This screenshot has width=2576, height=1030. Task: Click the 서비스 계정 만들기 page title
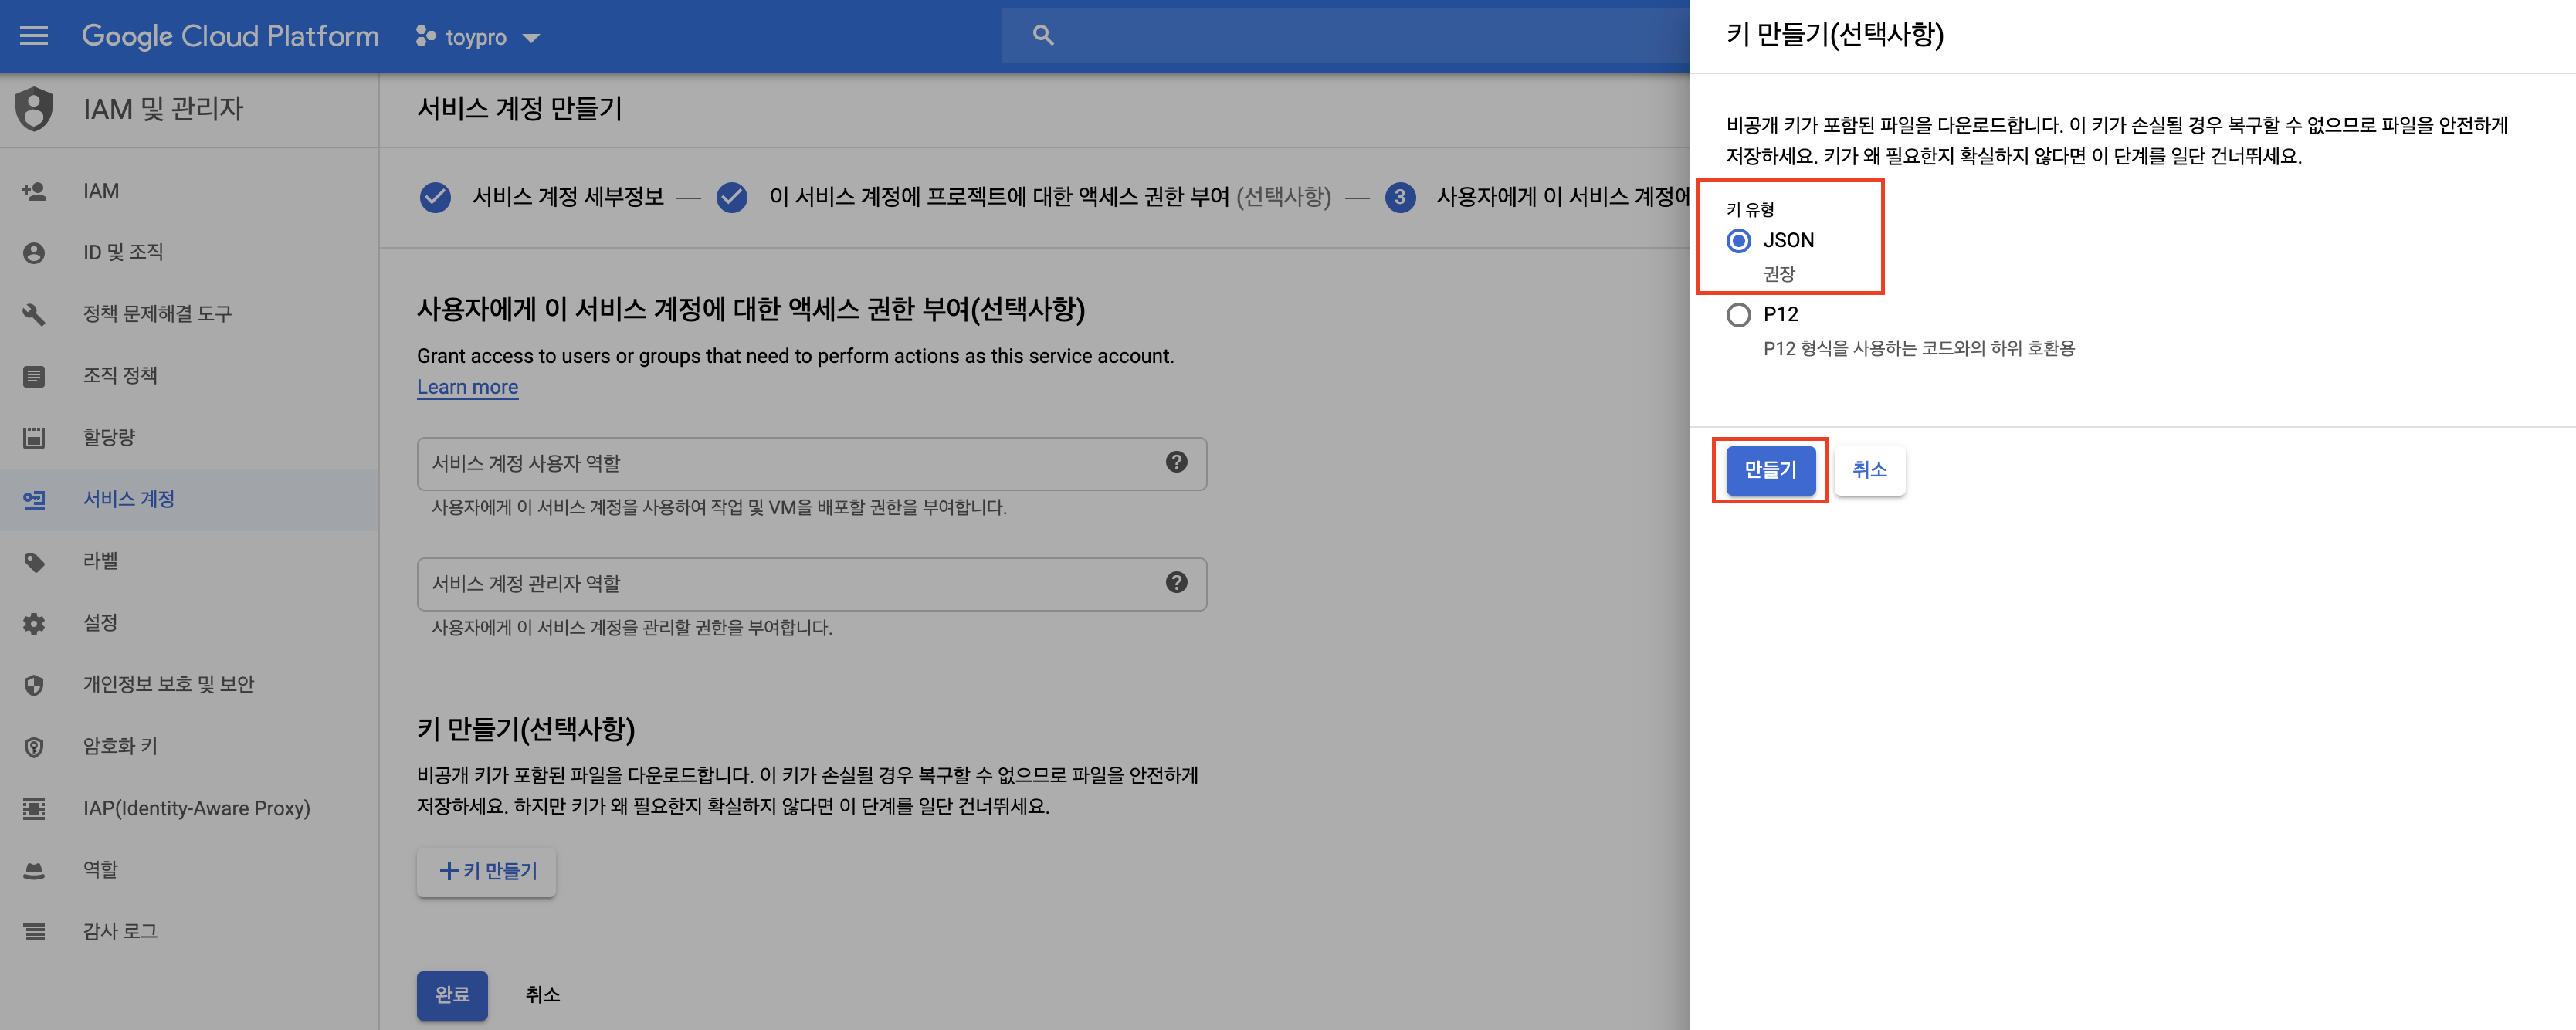tap(519, 109)
